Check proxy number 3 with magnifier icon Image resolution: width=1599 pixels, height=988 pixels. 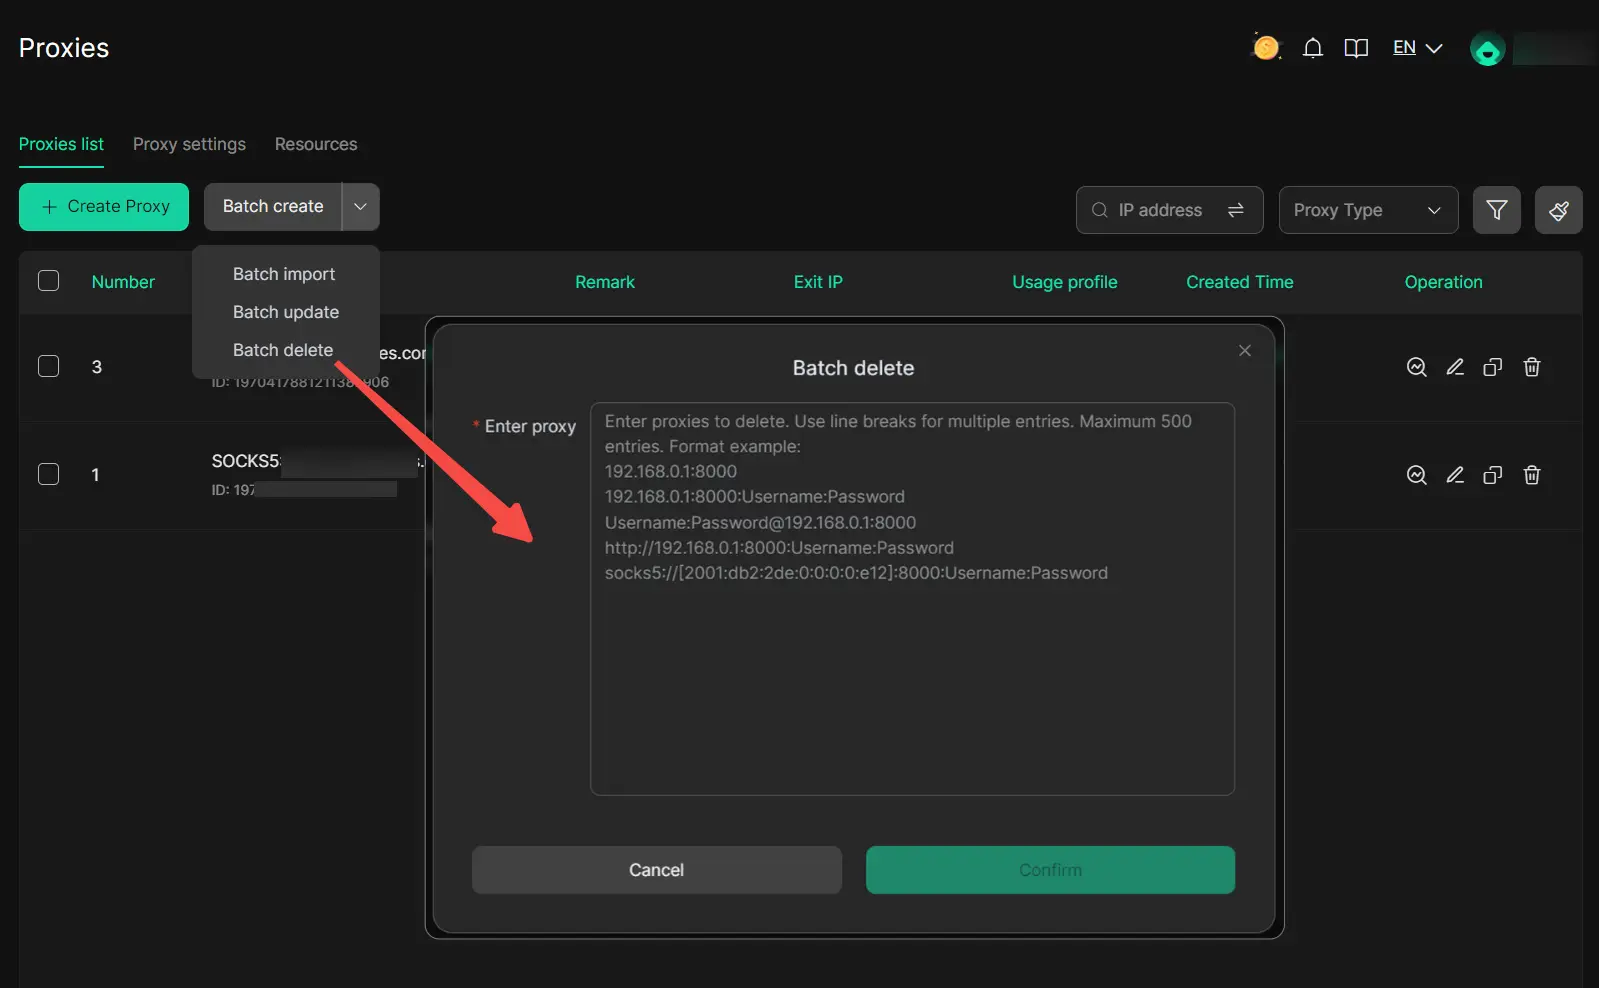tap(1416, 367)
